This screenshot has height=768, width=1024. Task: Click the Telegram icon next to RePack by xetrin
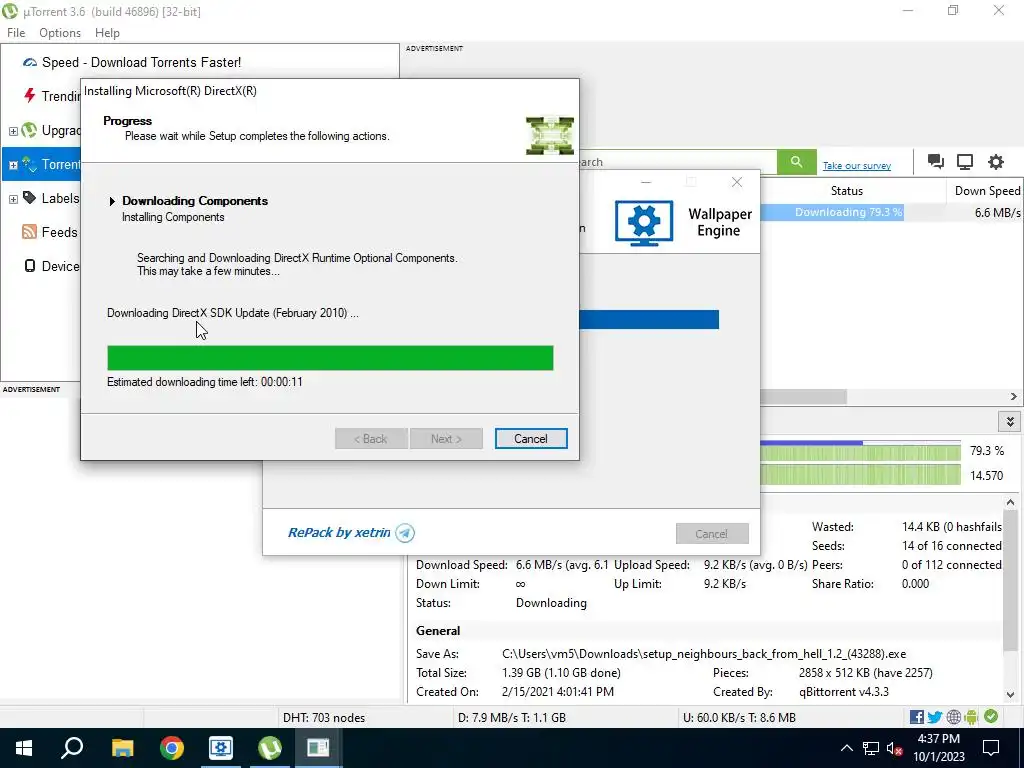(x=405, y=533)
